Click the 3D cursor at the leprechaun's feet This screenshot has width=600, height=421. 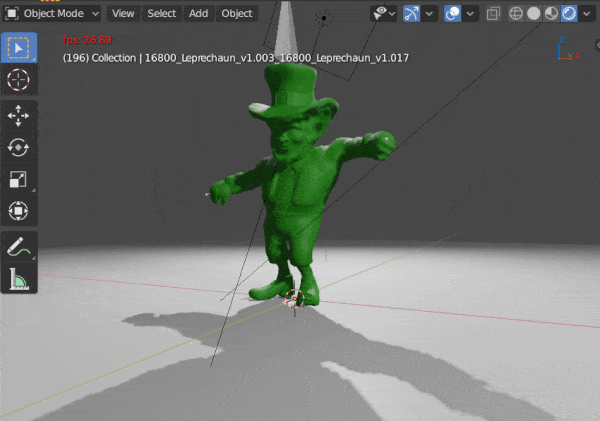(295, 299)
